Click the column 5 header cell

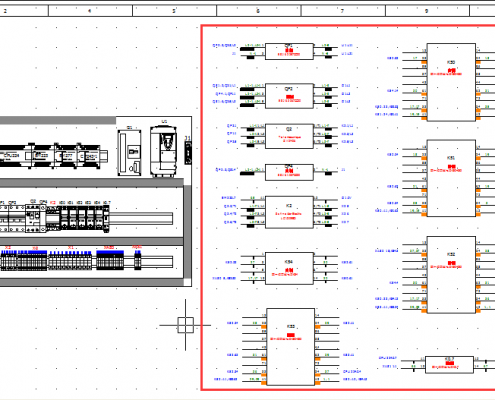pyautogui.click(x=174, y=11)
